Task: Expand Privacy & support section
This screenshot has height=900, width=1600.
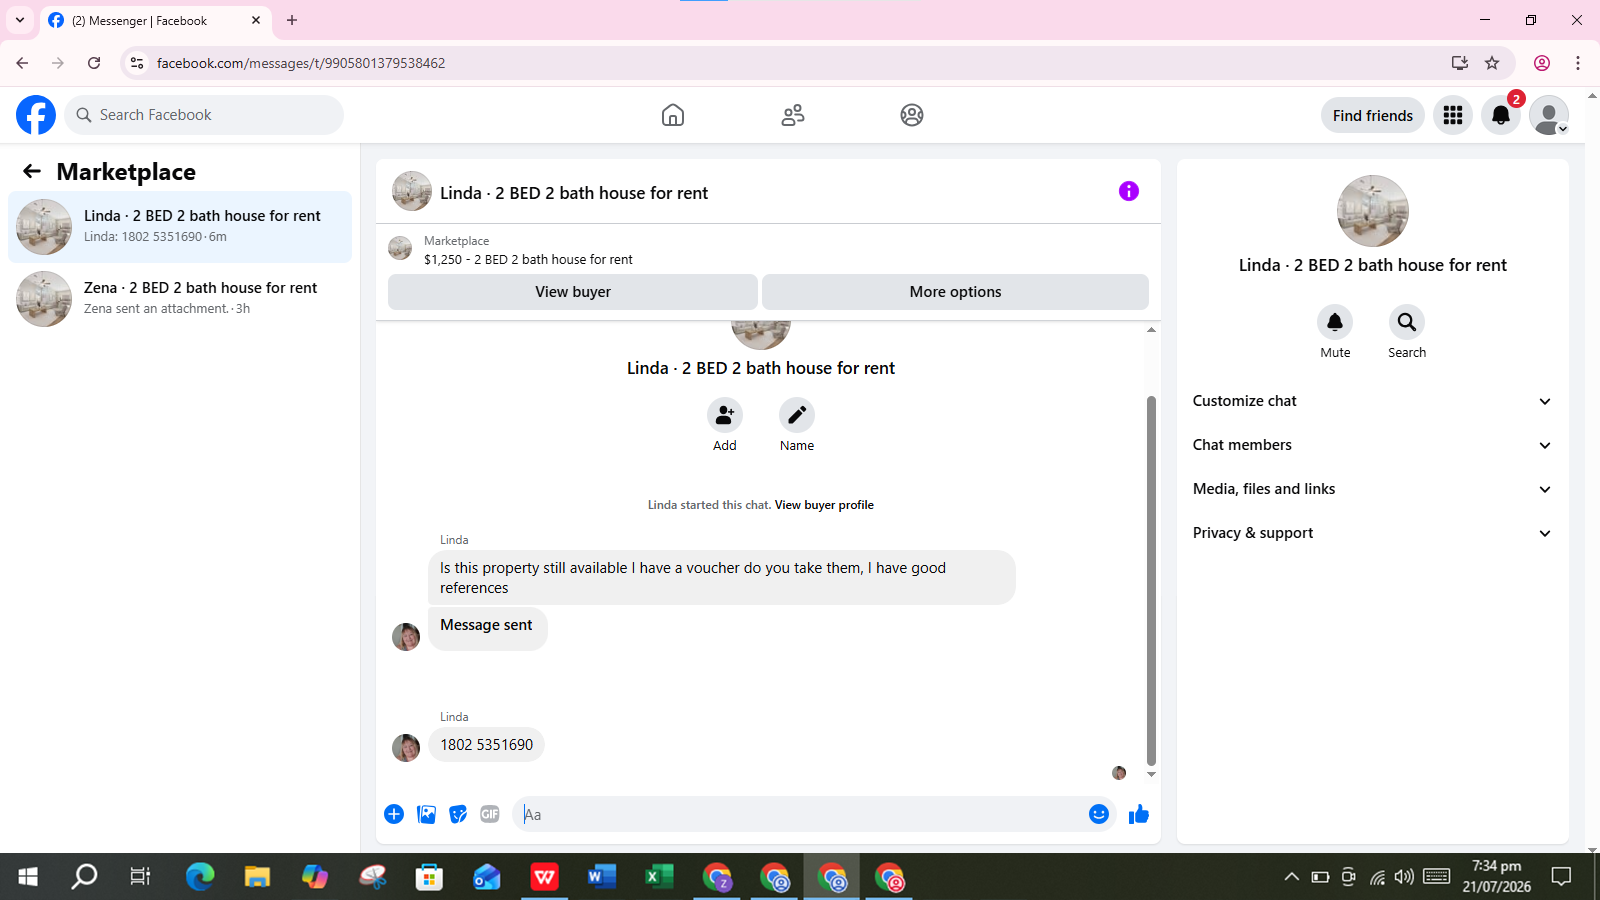Action: 1372,533
